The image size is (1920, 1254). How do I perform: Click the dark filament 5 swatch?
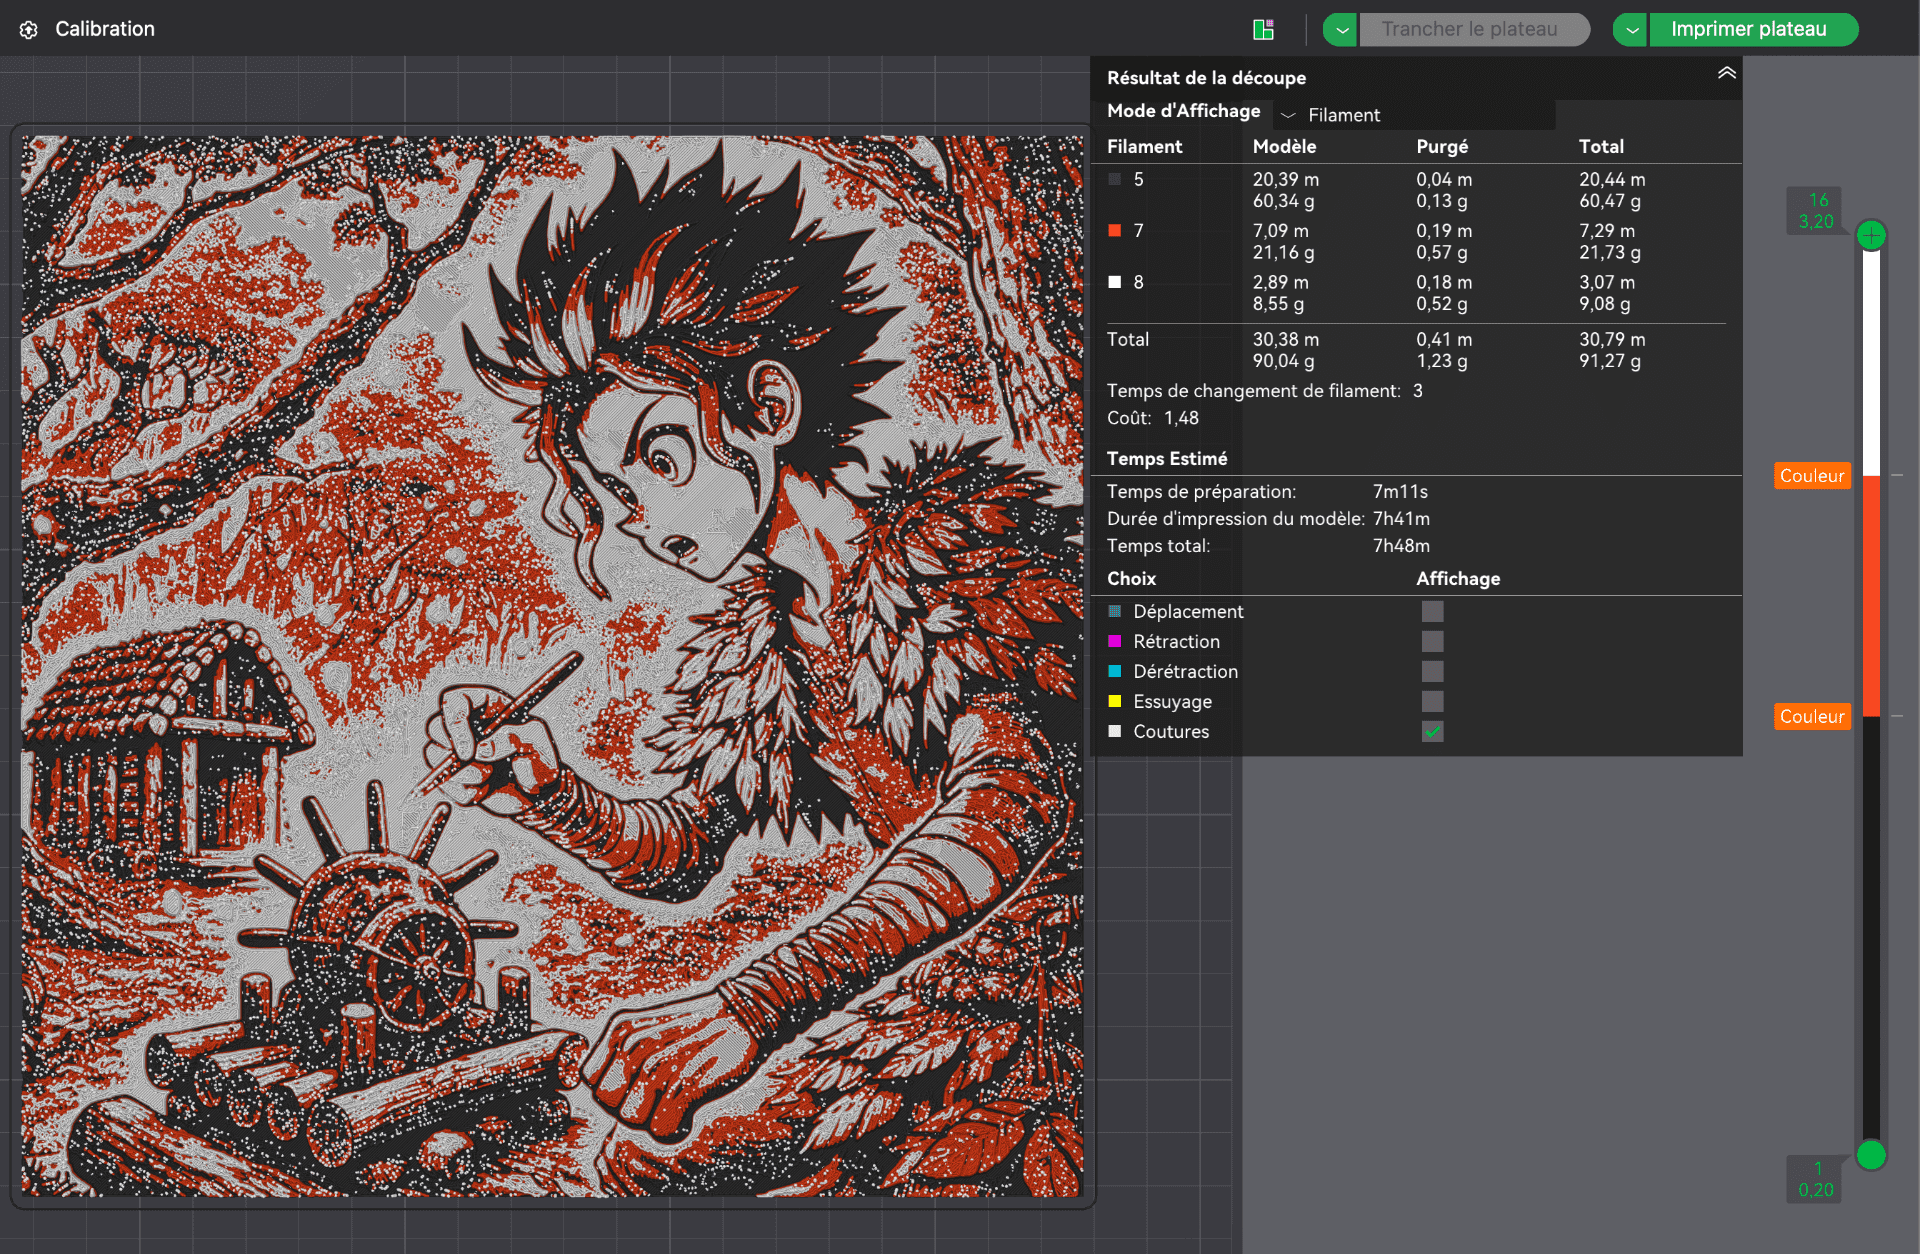pyautogui.click(x=1115, y=180)
